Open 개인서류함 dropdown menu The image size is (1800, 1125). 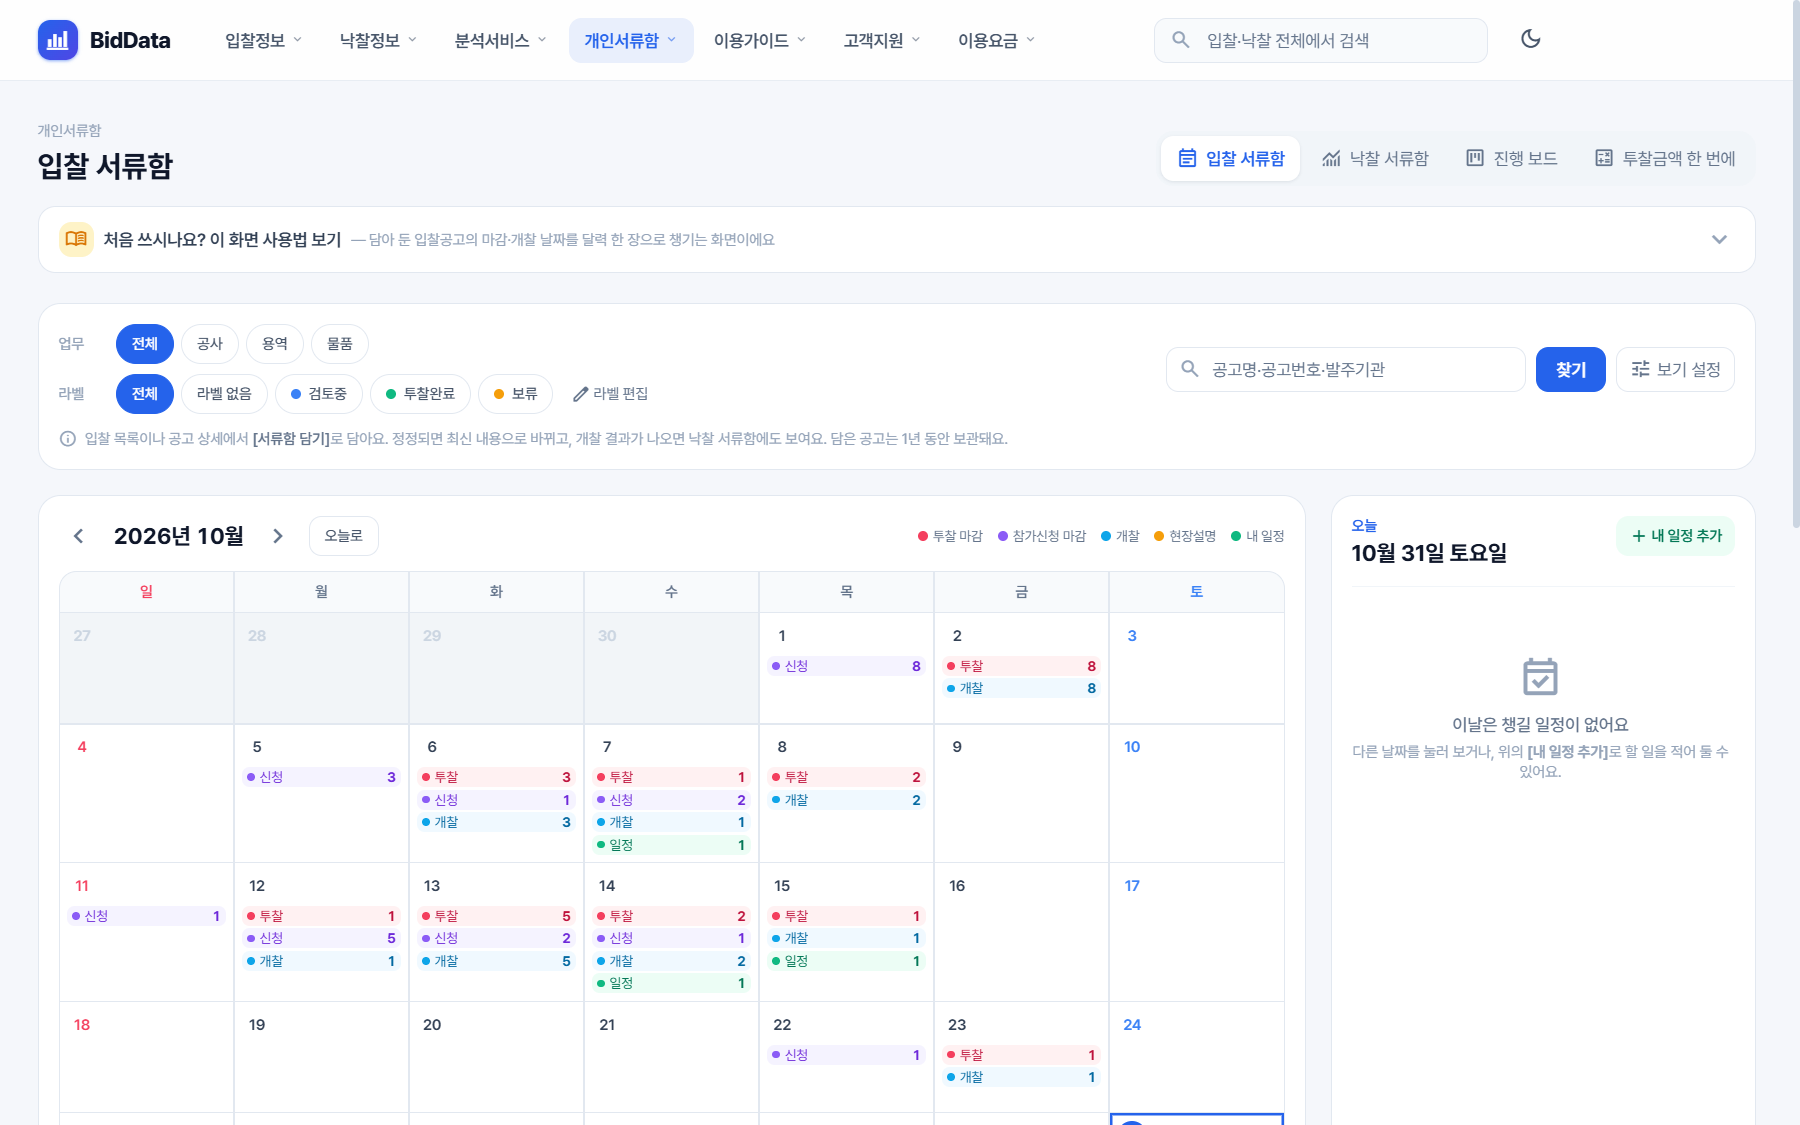(631, 40)
